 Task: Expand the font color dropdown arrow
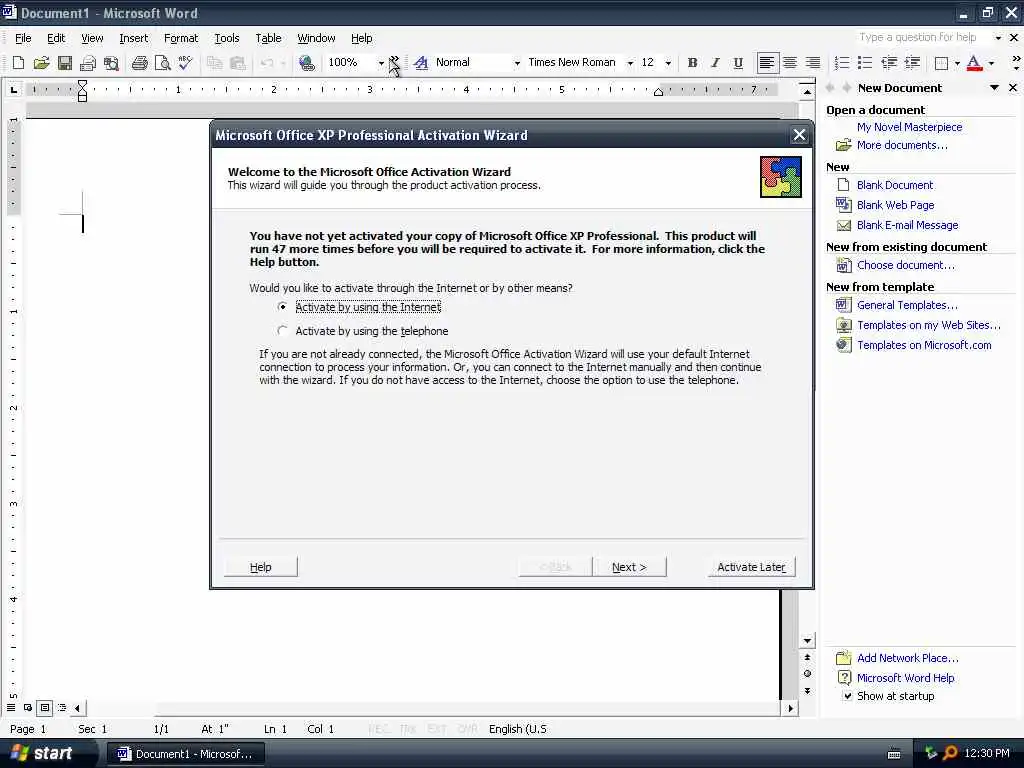click(x=991, y=63)
